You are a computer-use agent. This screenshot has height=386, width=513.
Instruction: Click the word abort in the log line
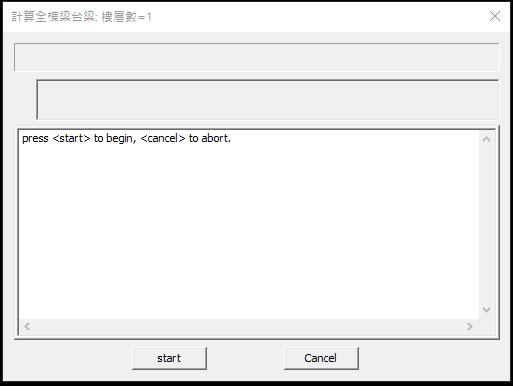click(x=215, y=138)
